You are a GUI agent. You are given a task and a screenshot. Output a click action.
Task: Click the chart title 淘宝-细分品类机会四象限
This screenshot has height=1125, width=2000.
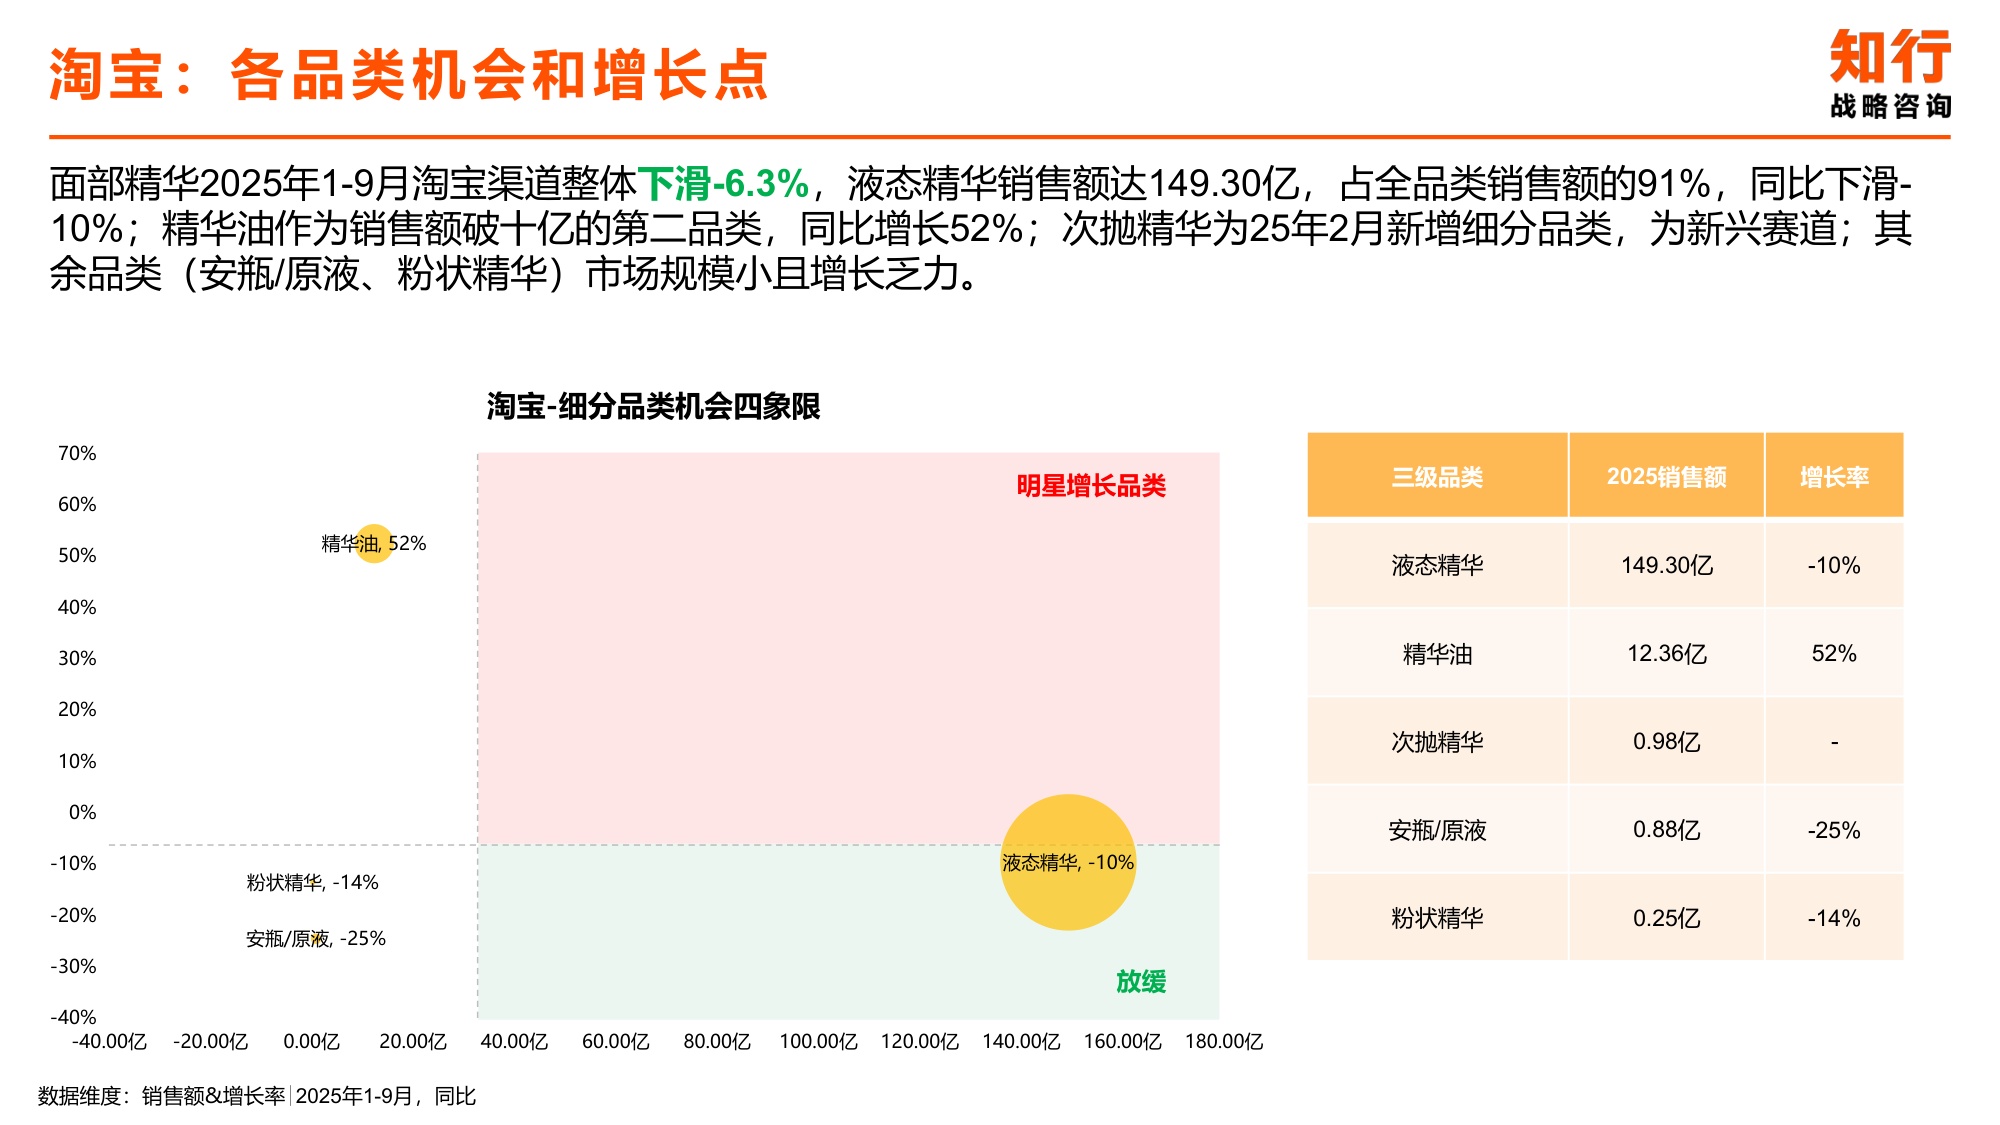point(653,406)
